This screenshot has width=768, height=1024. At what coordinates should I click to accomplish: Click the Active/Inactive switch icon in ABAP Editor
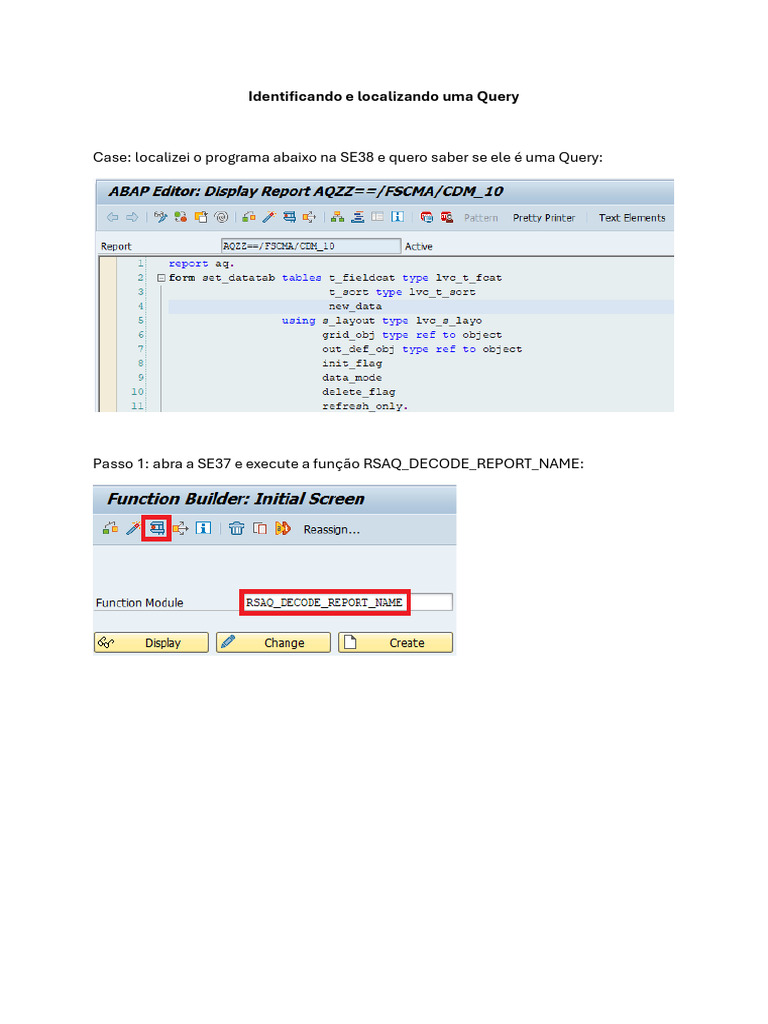tap(180, 217)
